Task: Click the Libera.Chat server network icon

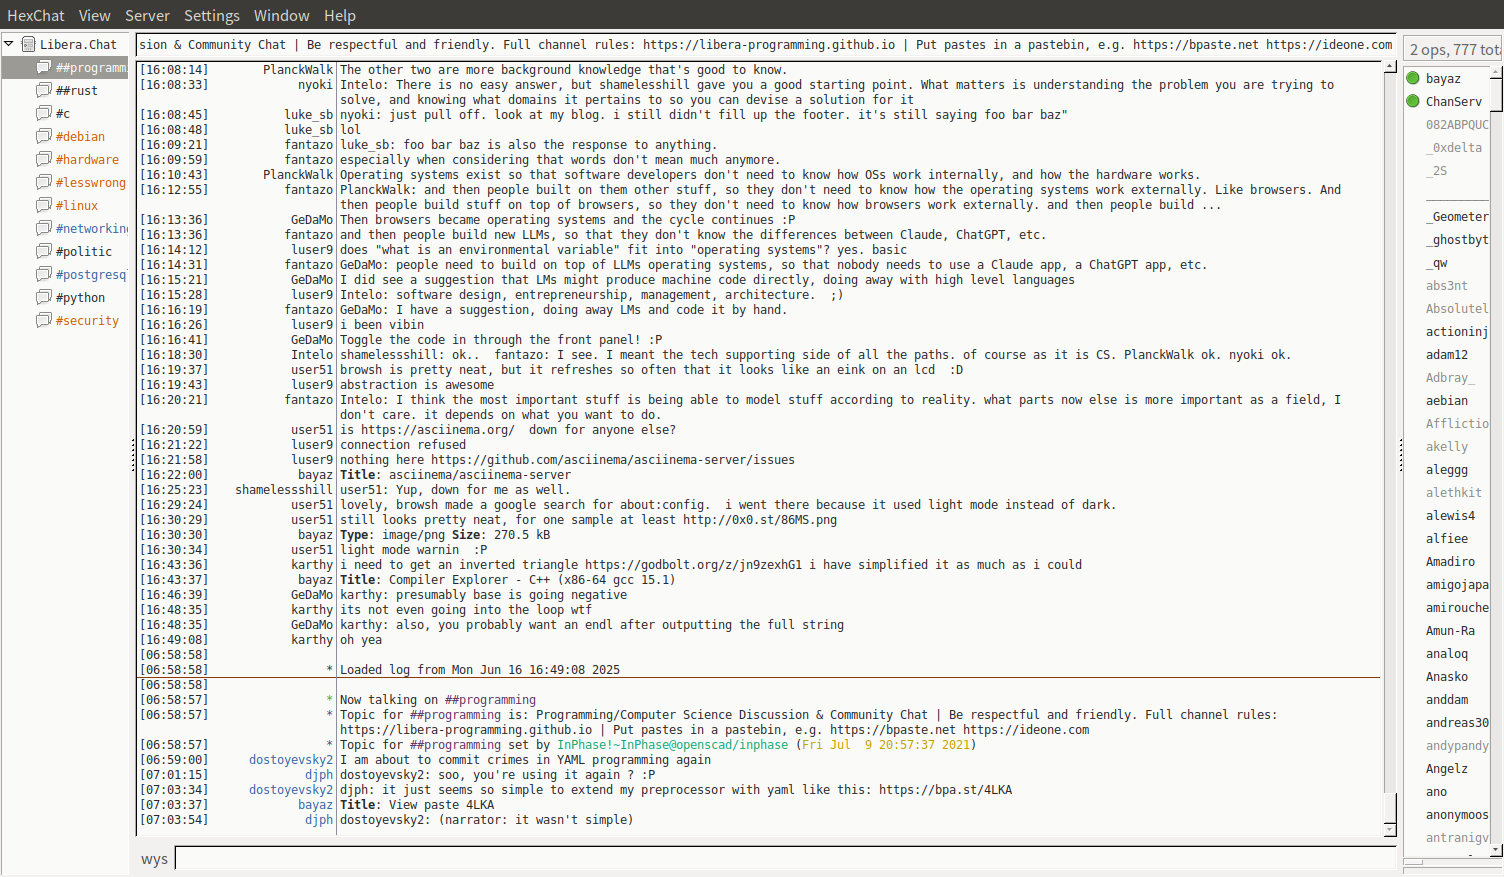Action: 29,44
